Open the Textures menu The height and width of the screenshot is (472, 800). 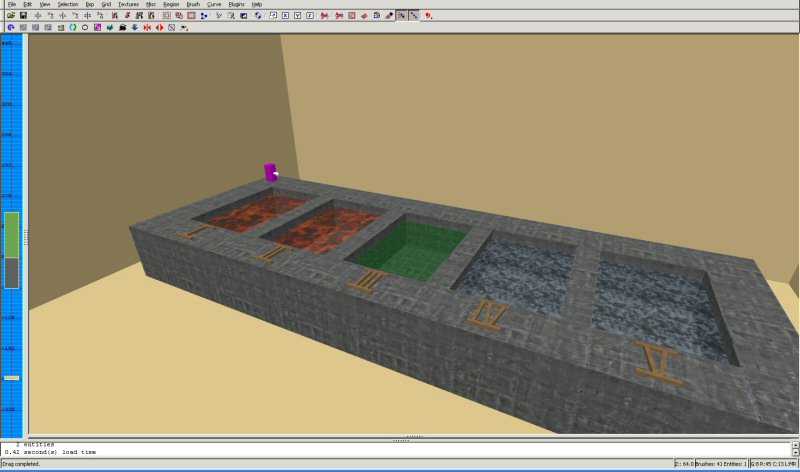128,4
